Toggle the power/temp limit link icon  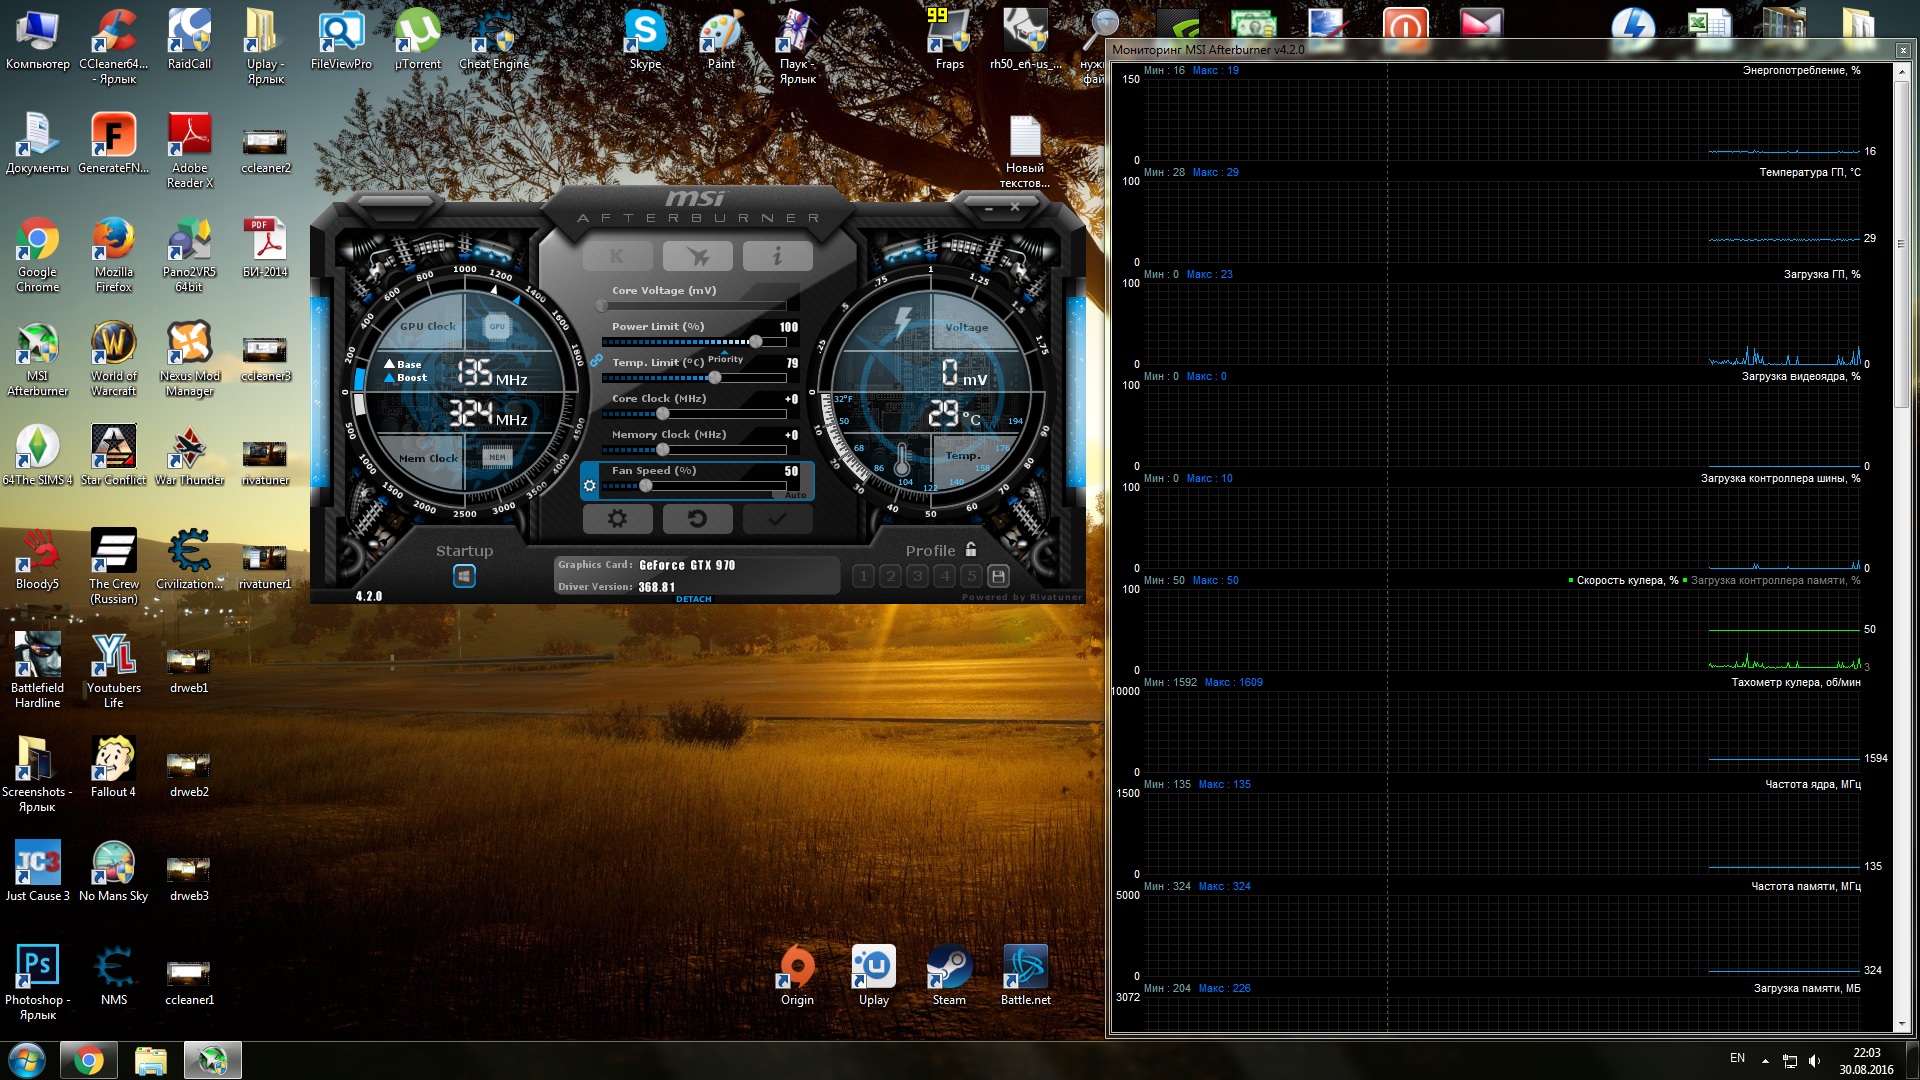tap(596, 360)
